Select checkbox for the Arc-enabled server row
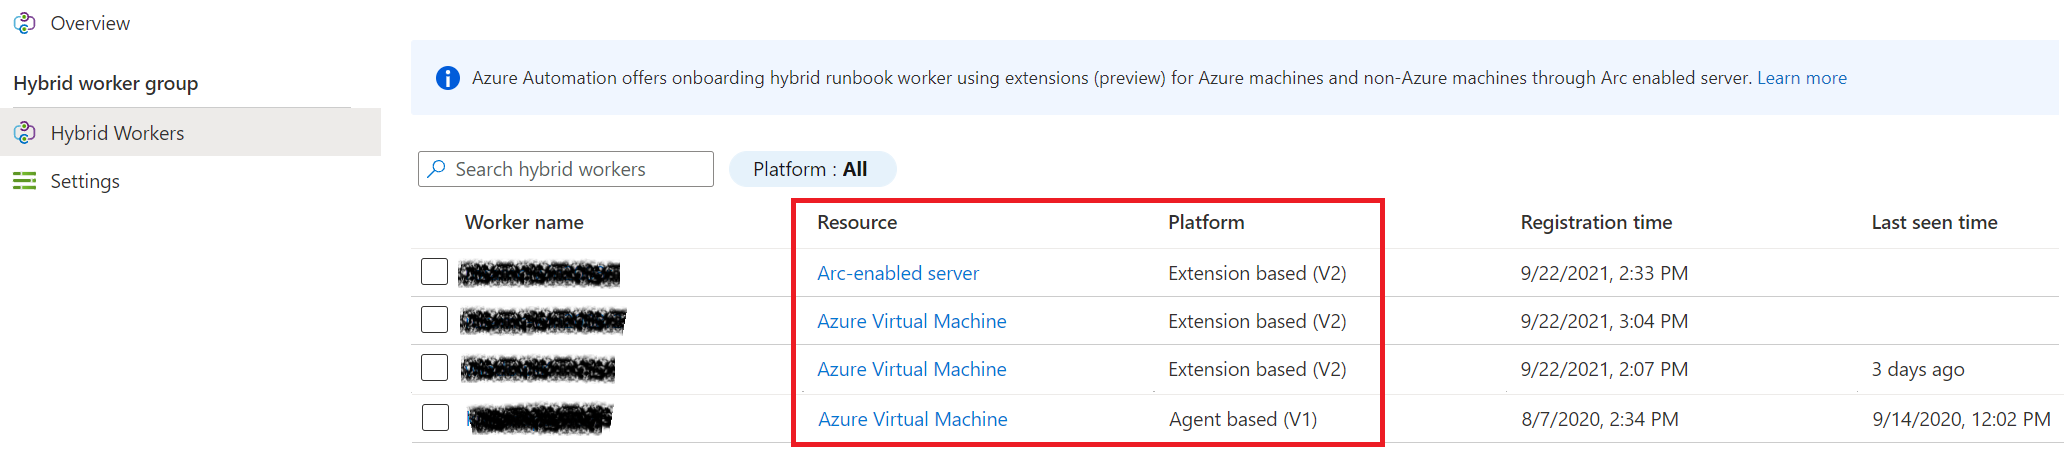The width and height of the screenshot is (2064, 460). click(434, 272)
